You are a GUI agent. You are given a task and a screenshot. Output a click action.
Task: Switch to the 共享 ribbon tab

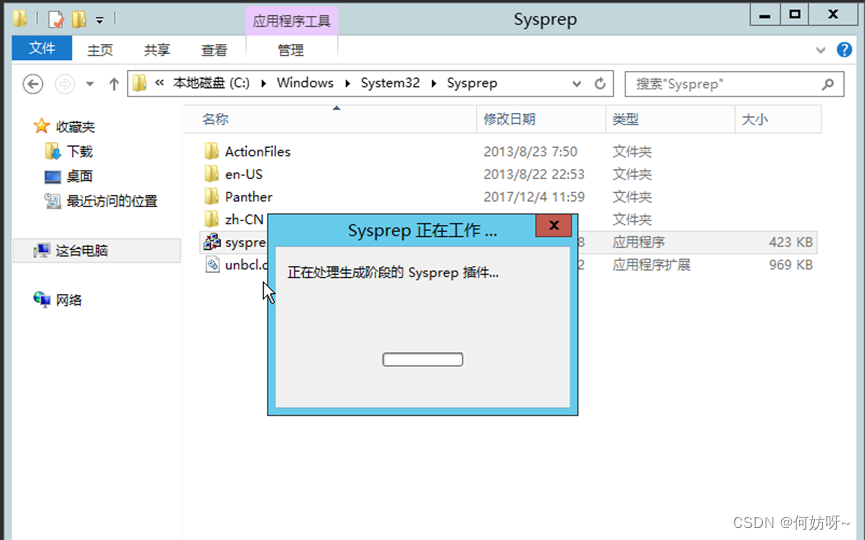(157, 50)
